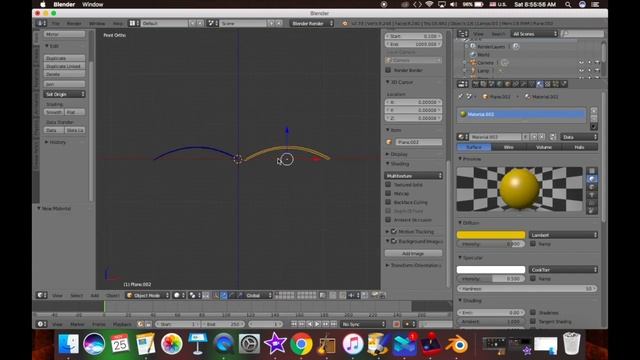Viewport: 640px width, 360px height.
Task: Open the Set Origin dropdown
Action: pyautogui.click(x=64, y=94)
